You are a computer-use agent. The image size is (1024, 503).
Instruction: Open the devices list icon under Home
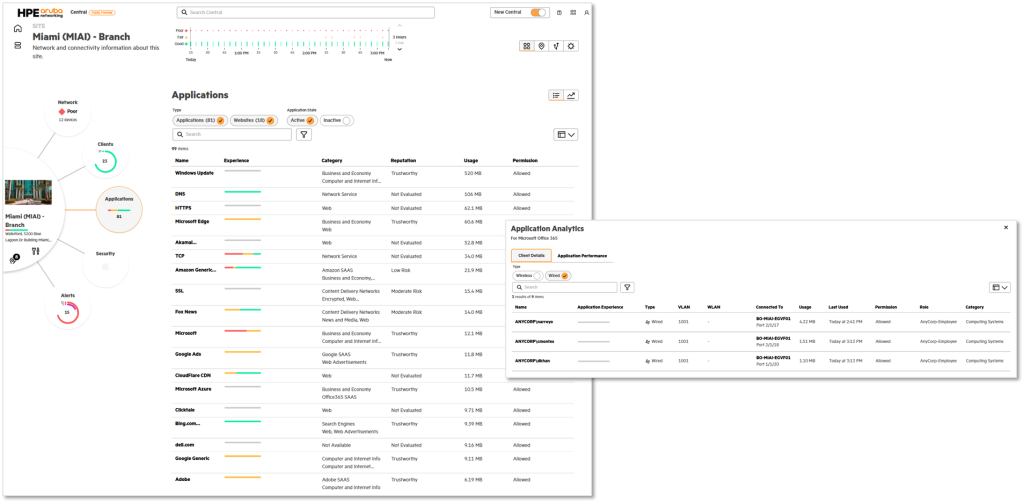18,45
